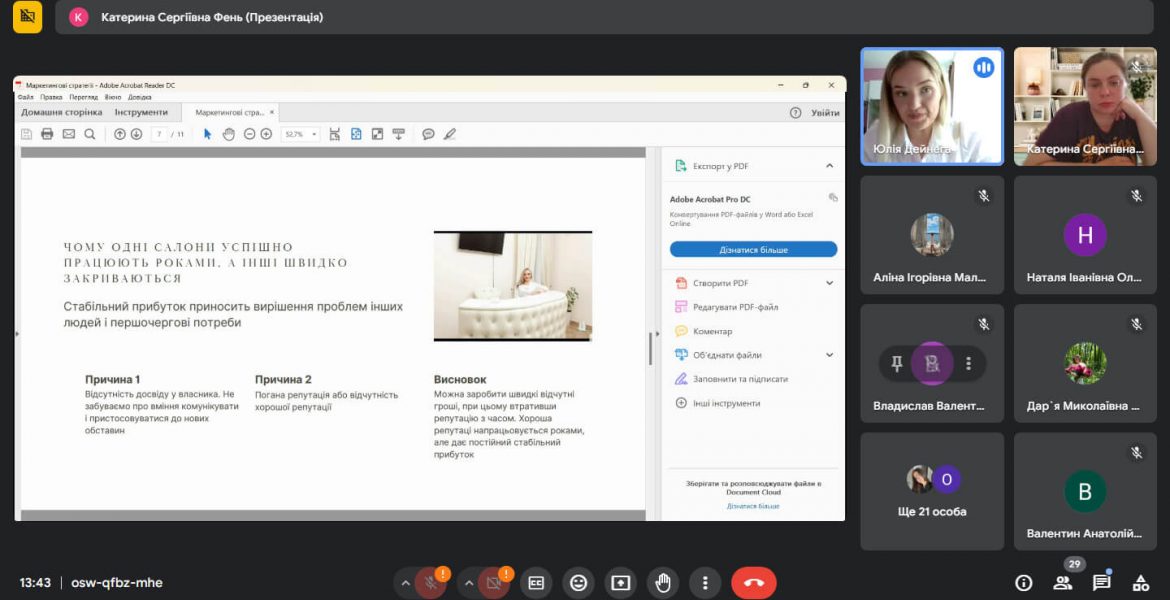Expand the Створити PDF chevron

pyautogui.click(x=829, y=283)
